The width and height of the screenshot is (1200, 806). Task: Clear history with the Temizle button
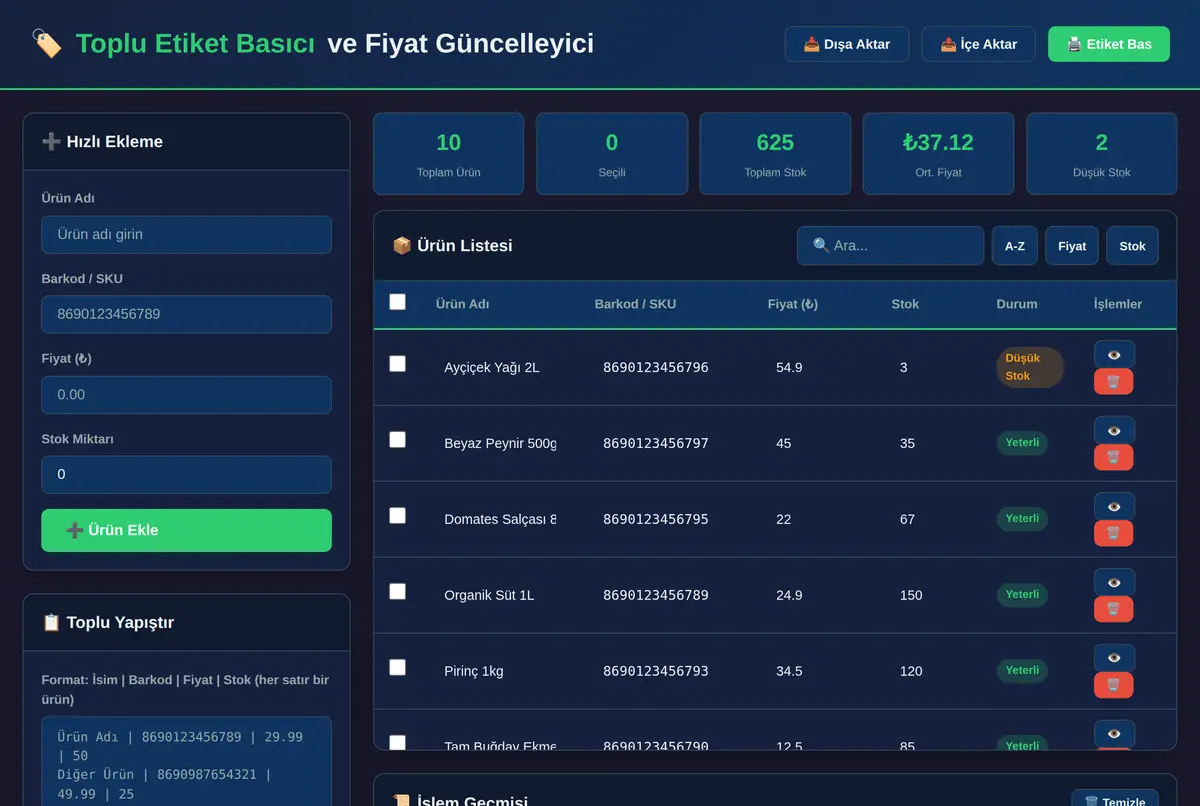coord(1115,800)
